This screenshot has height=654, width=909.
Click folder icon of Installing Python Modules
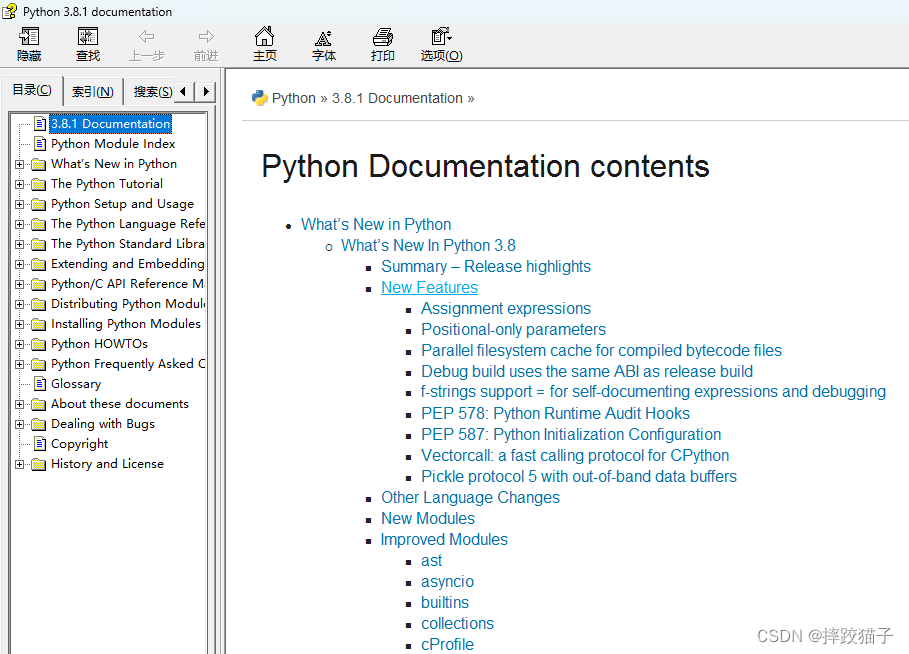click(x=38, y=324)
